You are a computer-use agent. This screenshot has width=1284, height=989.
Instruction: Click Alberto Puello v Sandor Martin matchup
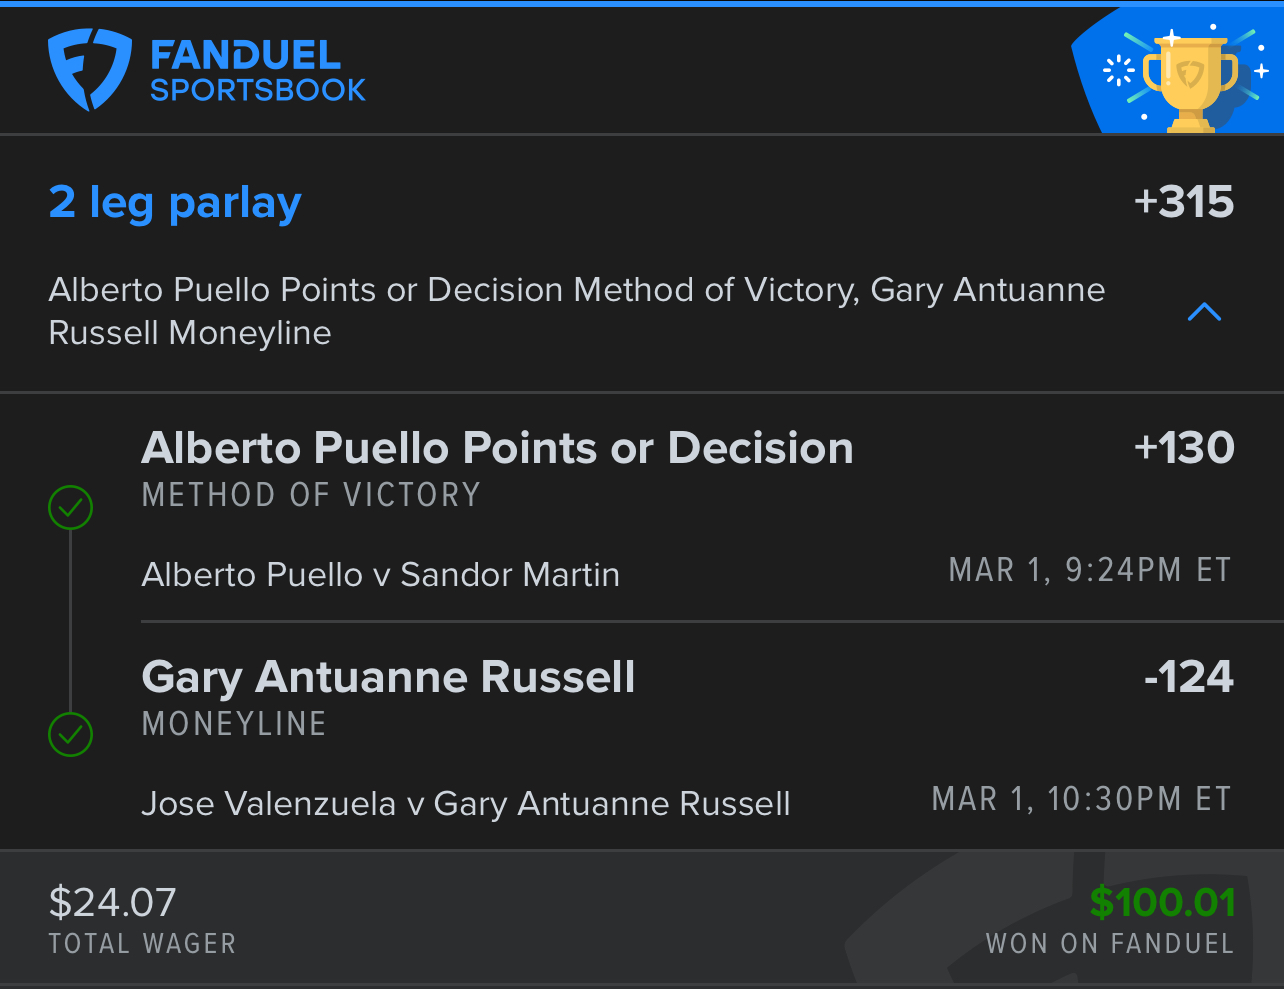pyautogui.click(x=380, y=575)
